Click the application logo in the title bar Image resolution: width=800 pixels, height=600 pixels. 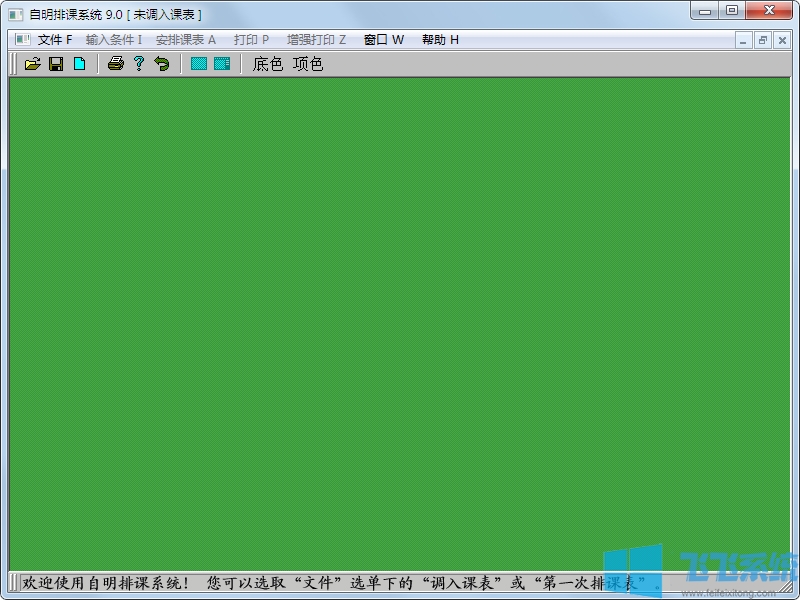pos(14,14)
